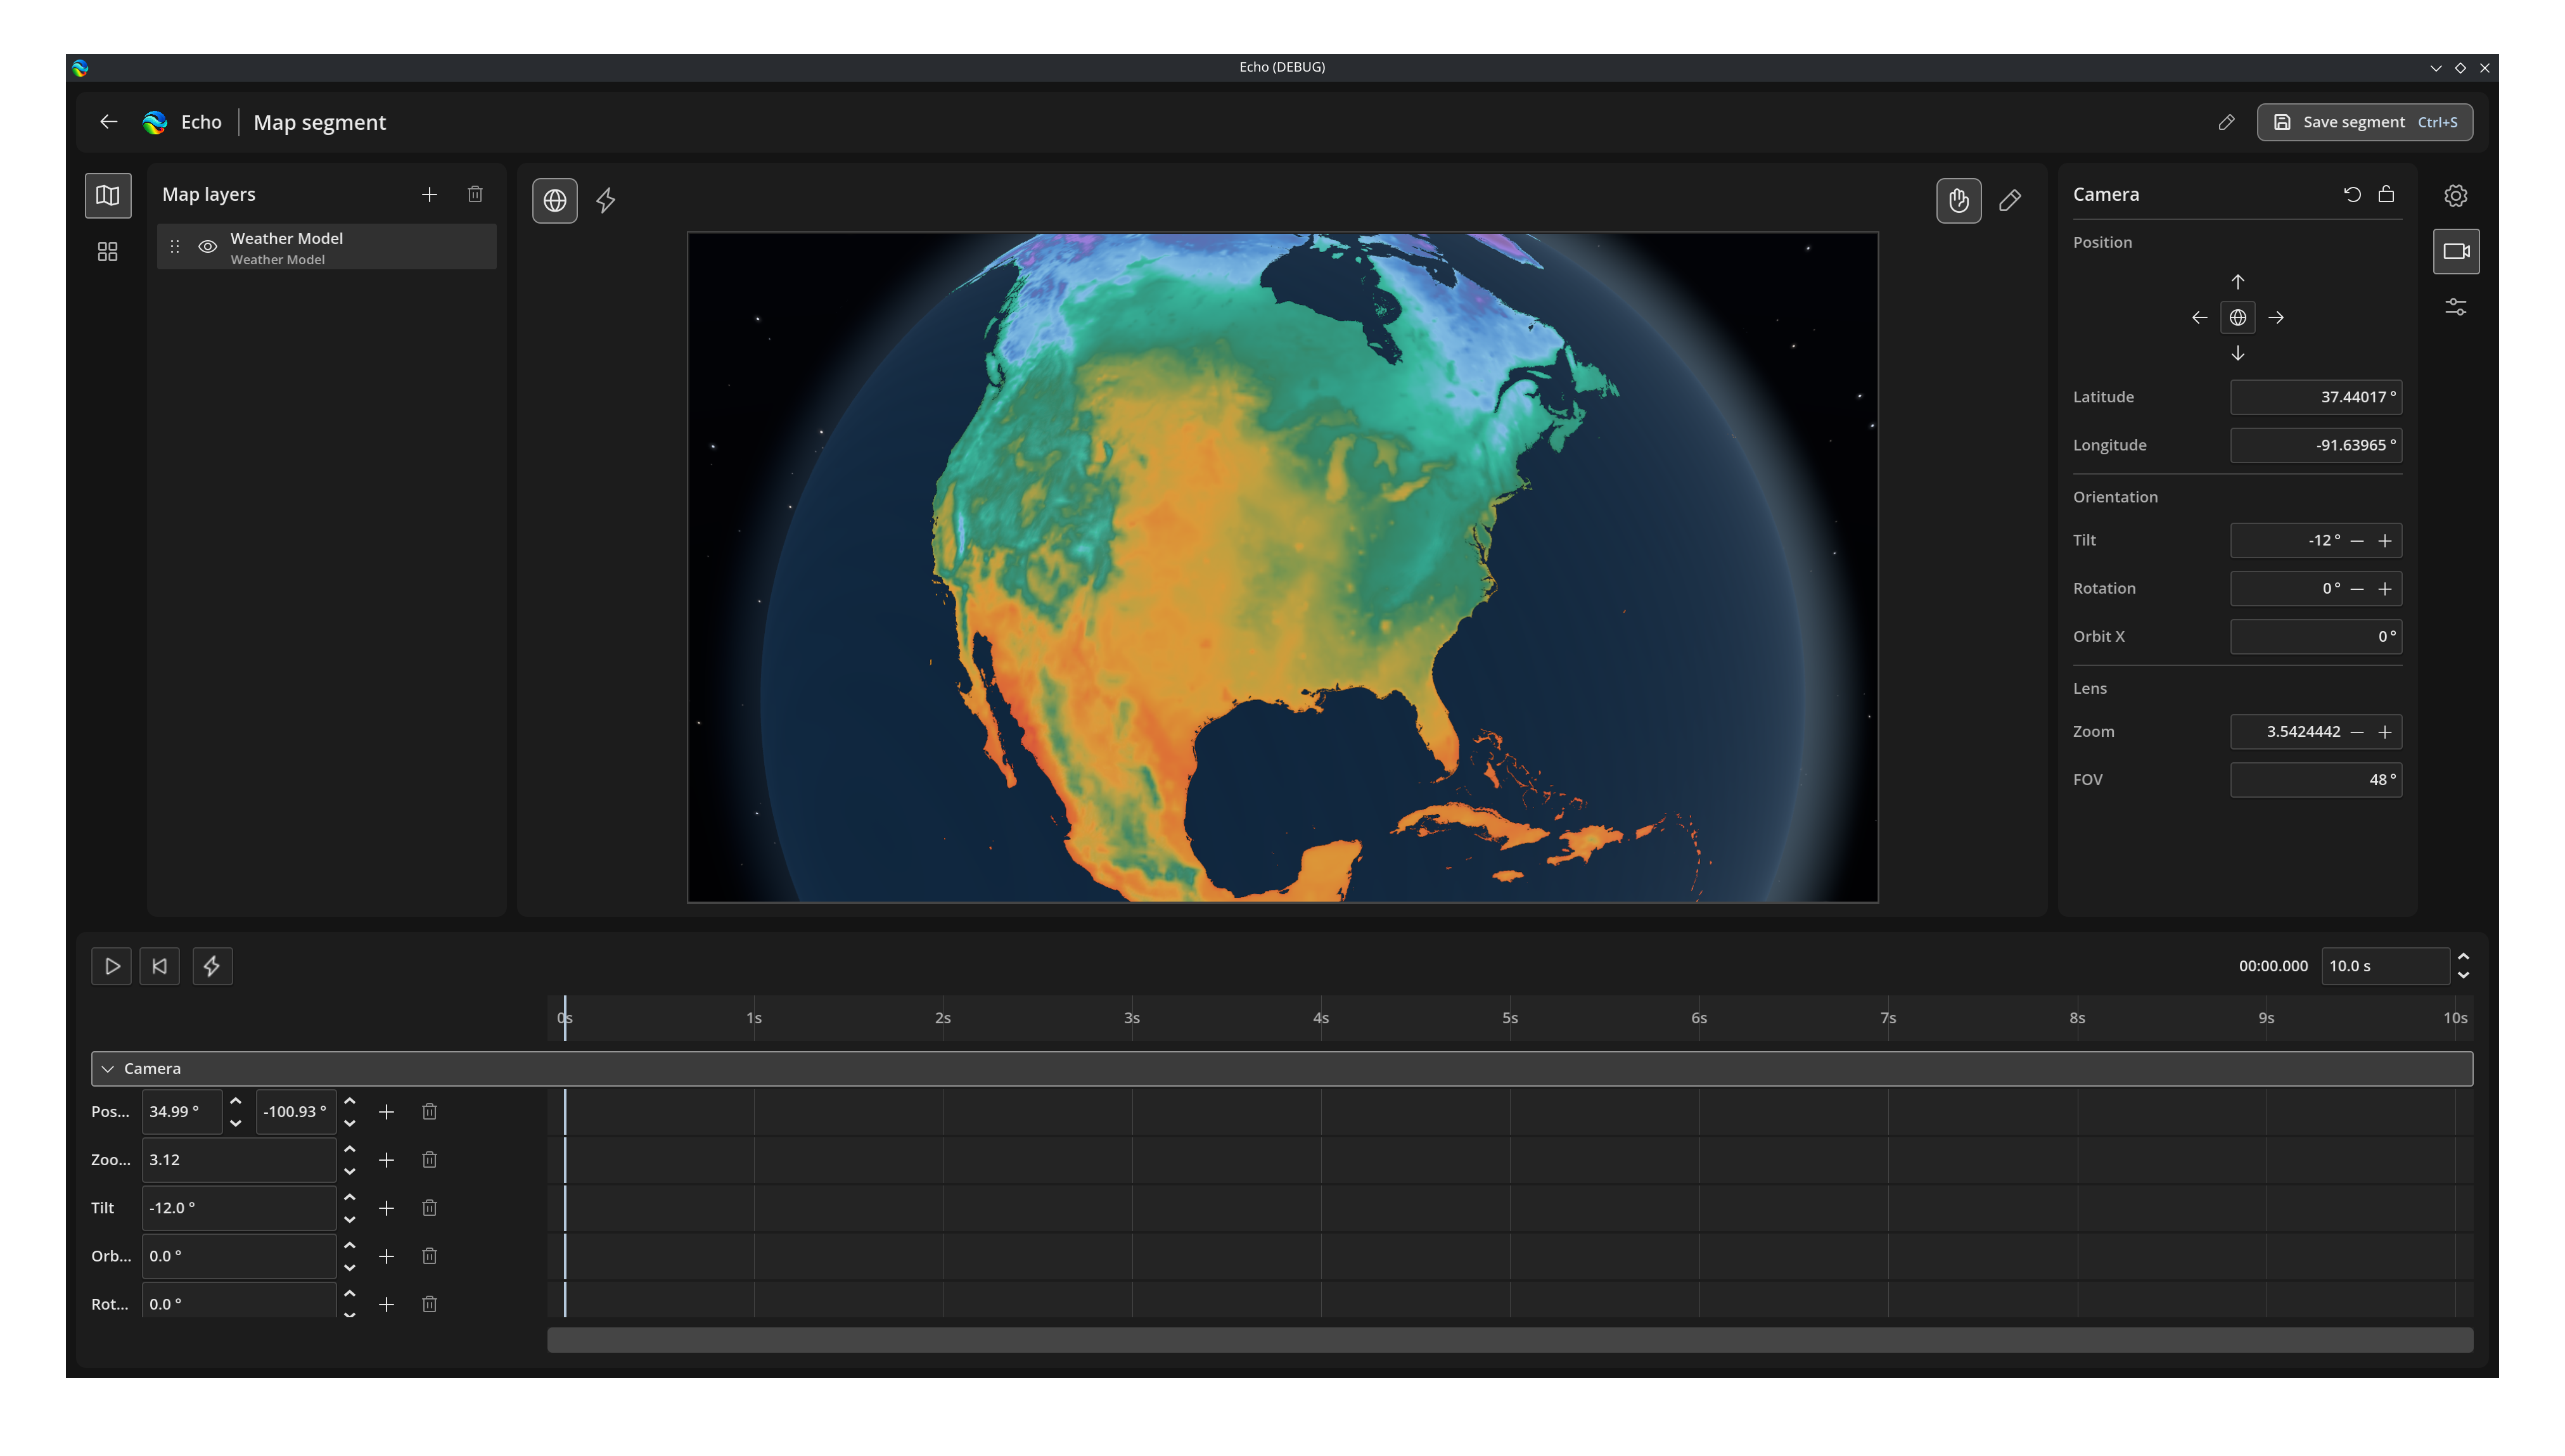
Task: Reset the camera
Action: (x=2352, y=195)
